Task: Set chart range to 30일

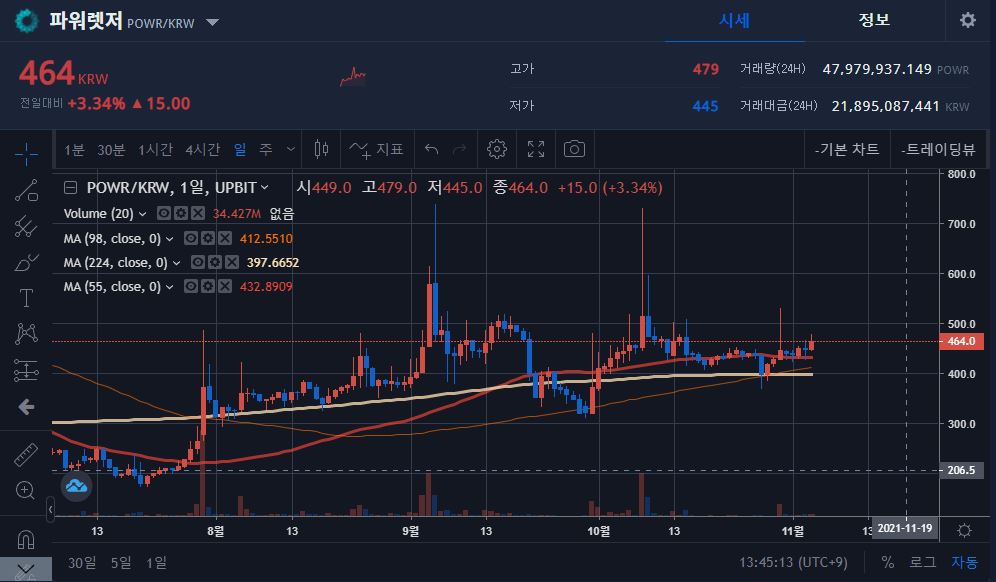Action: pos(82,563)
